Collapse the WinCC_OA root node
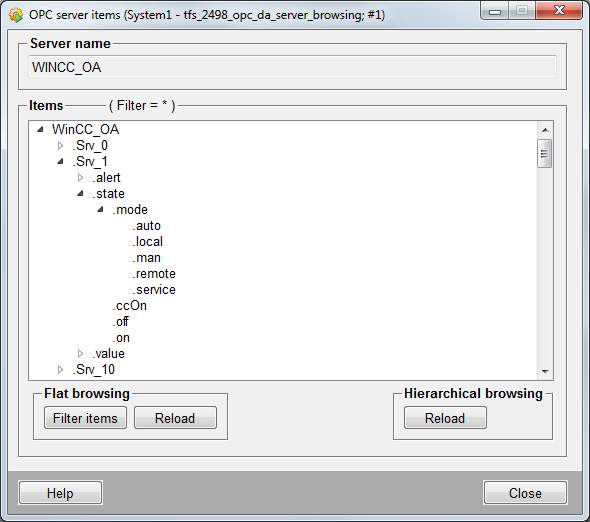The width and height of the screenshot is (590, 522). point(40,129)
